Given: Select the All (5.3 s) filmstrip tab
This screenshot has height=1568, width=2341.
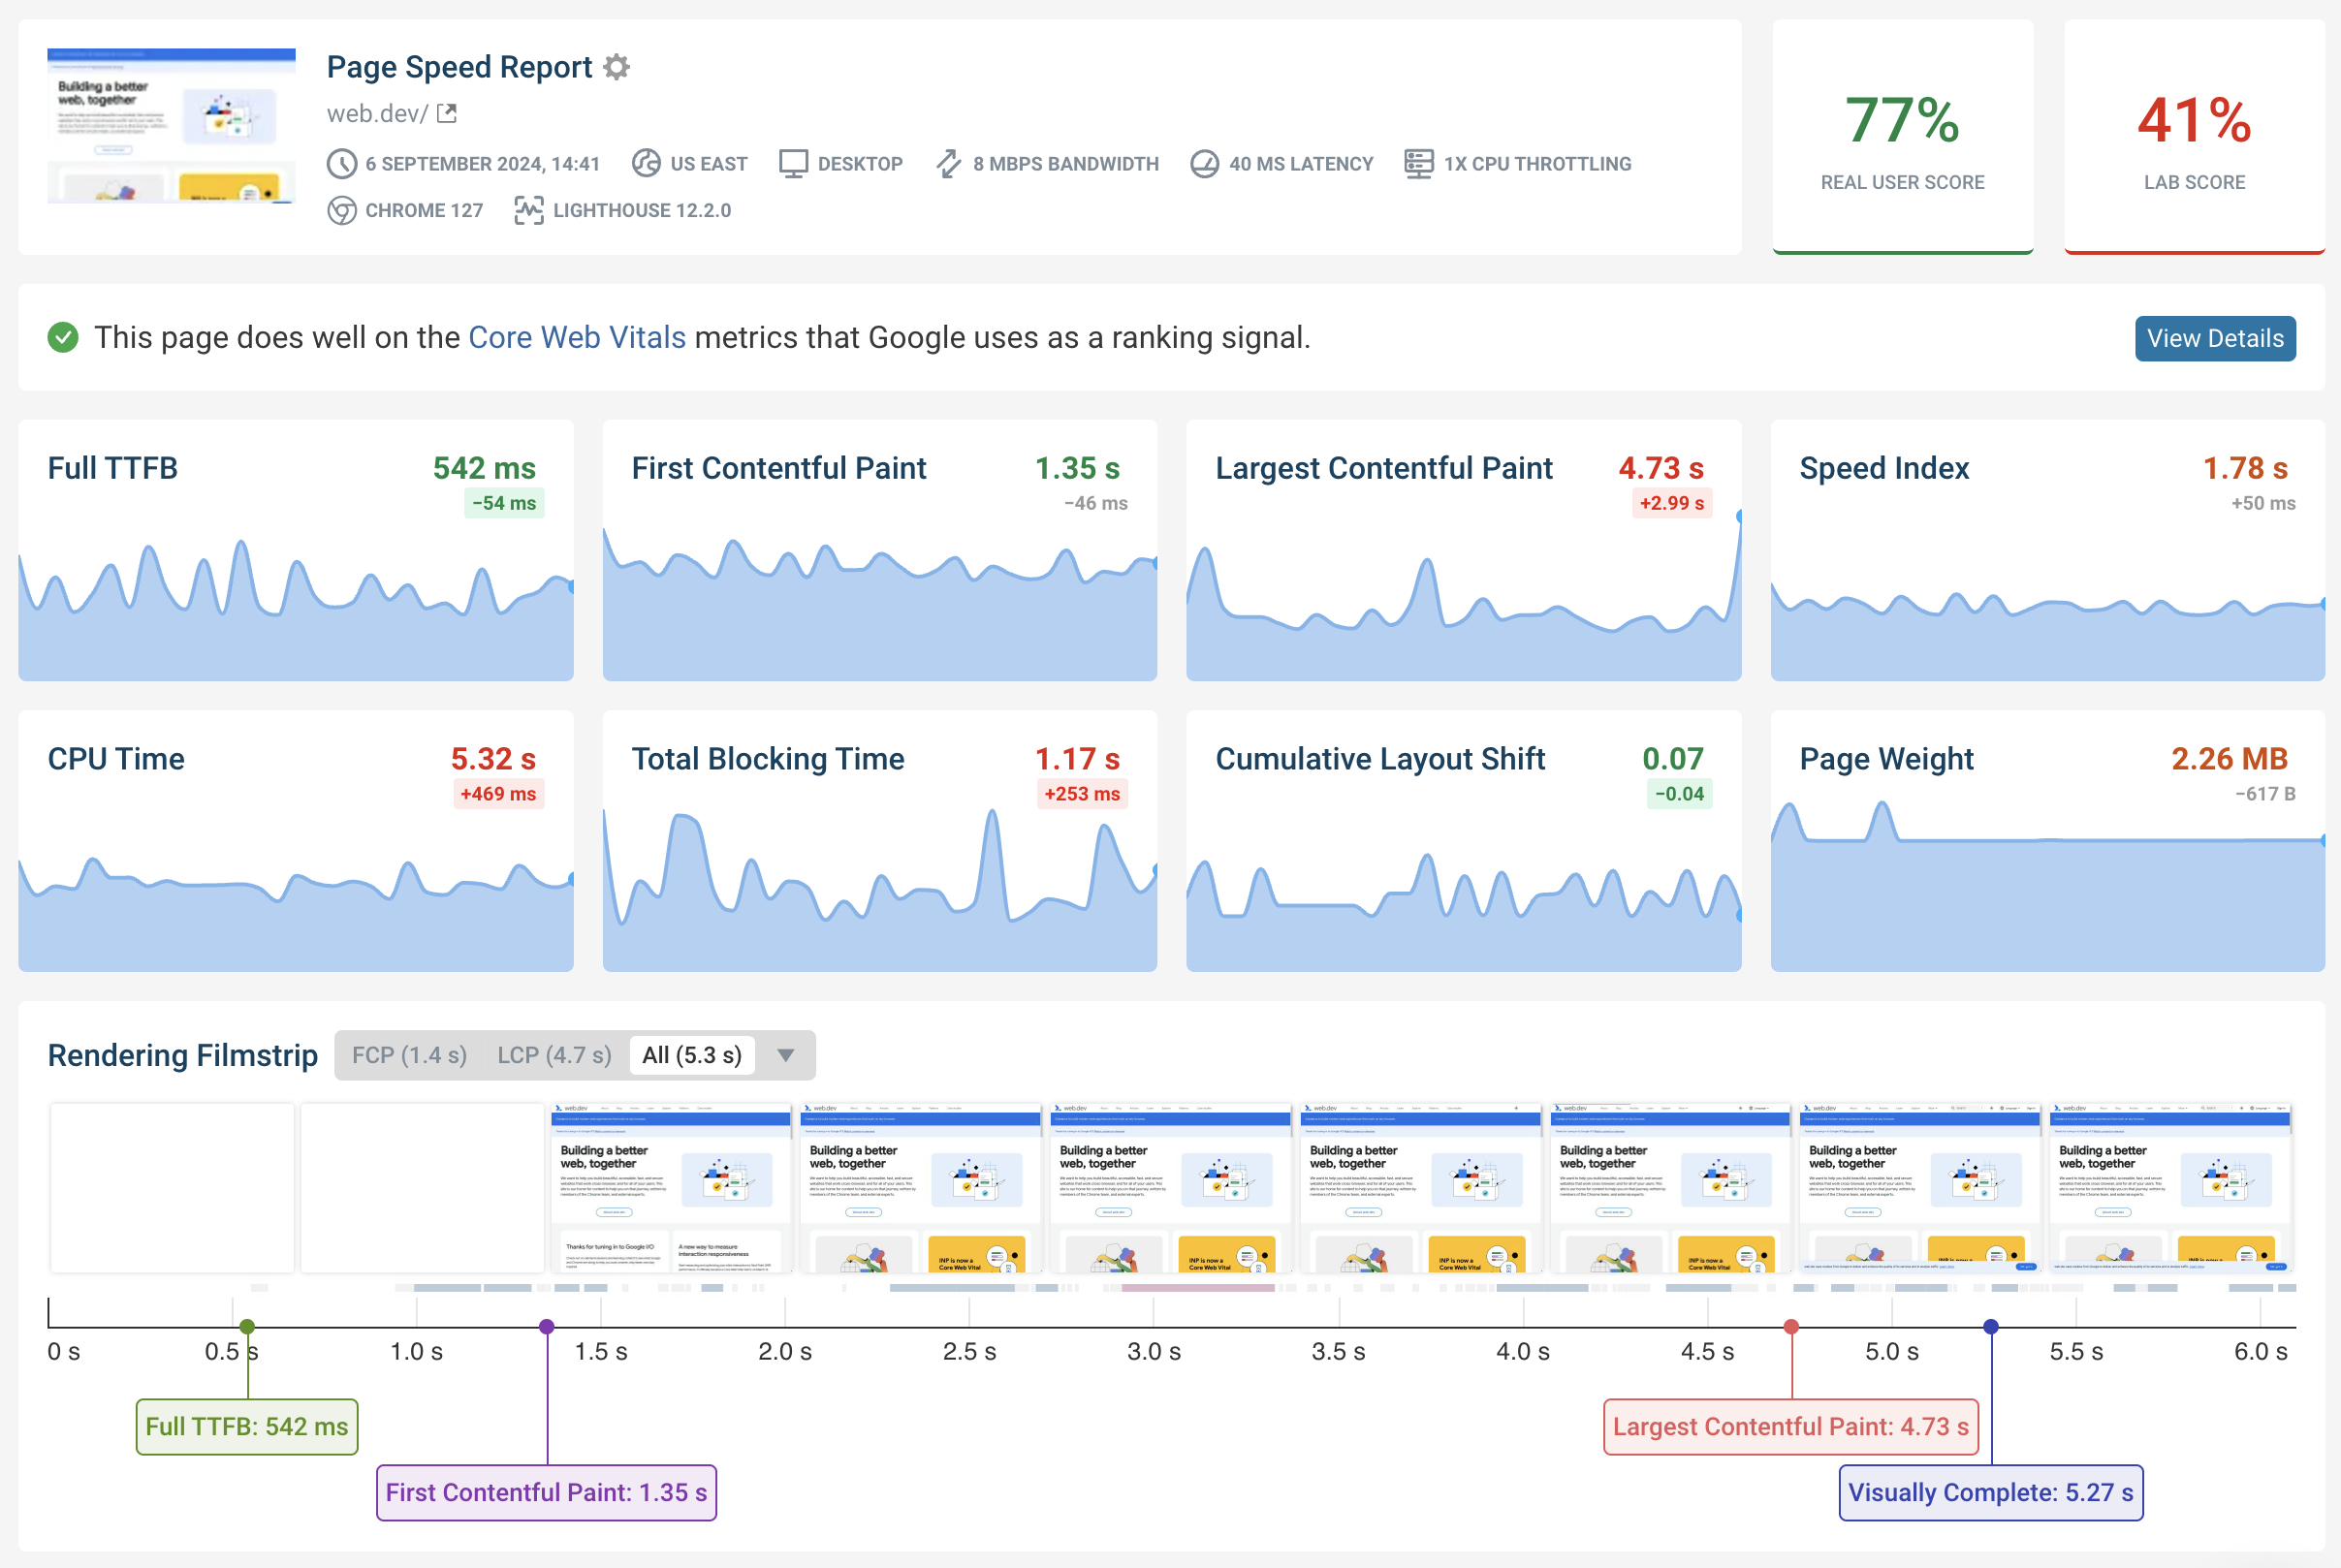Looking at the screenshot, I should point(692,1055).
